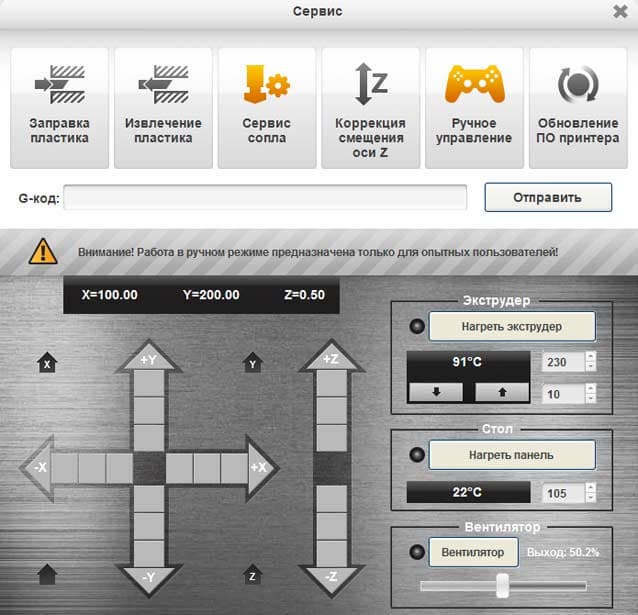Click the Стол group title
Image resolution: width=638 pixels, height=615 pixels.
pyautogui.click(x=497, y=429)
